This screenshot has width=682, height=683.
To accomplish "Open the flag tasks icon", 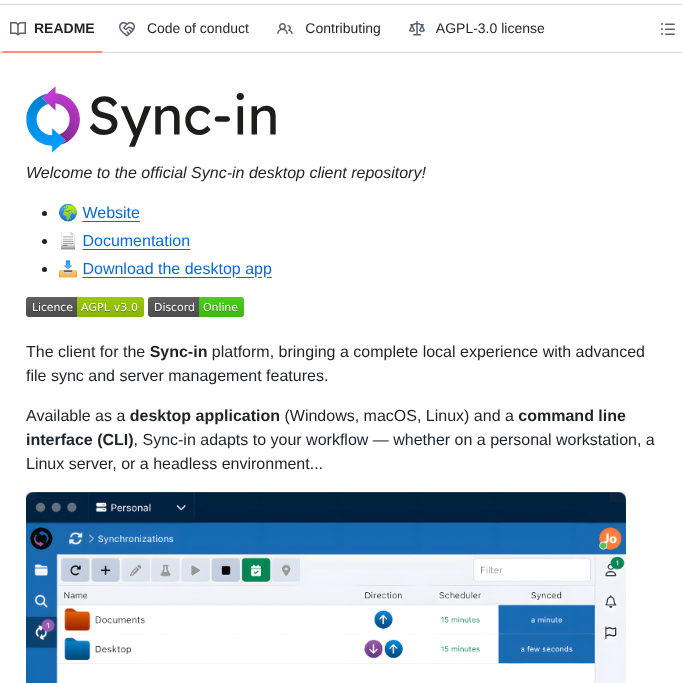I will (x=611, y=632).
